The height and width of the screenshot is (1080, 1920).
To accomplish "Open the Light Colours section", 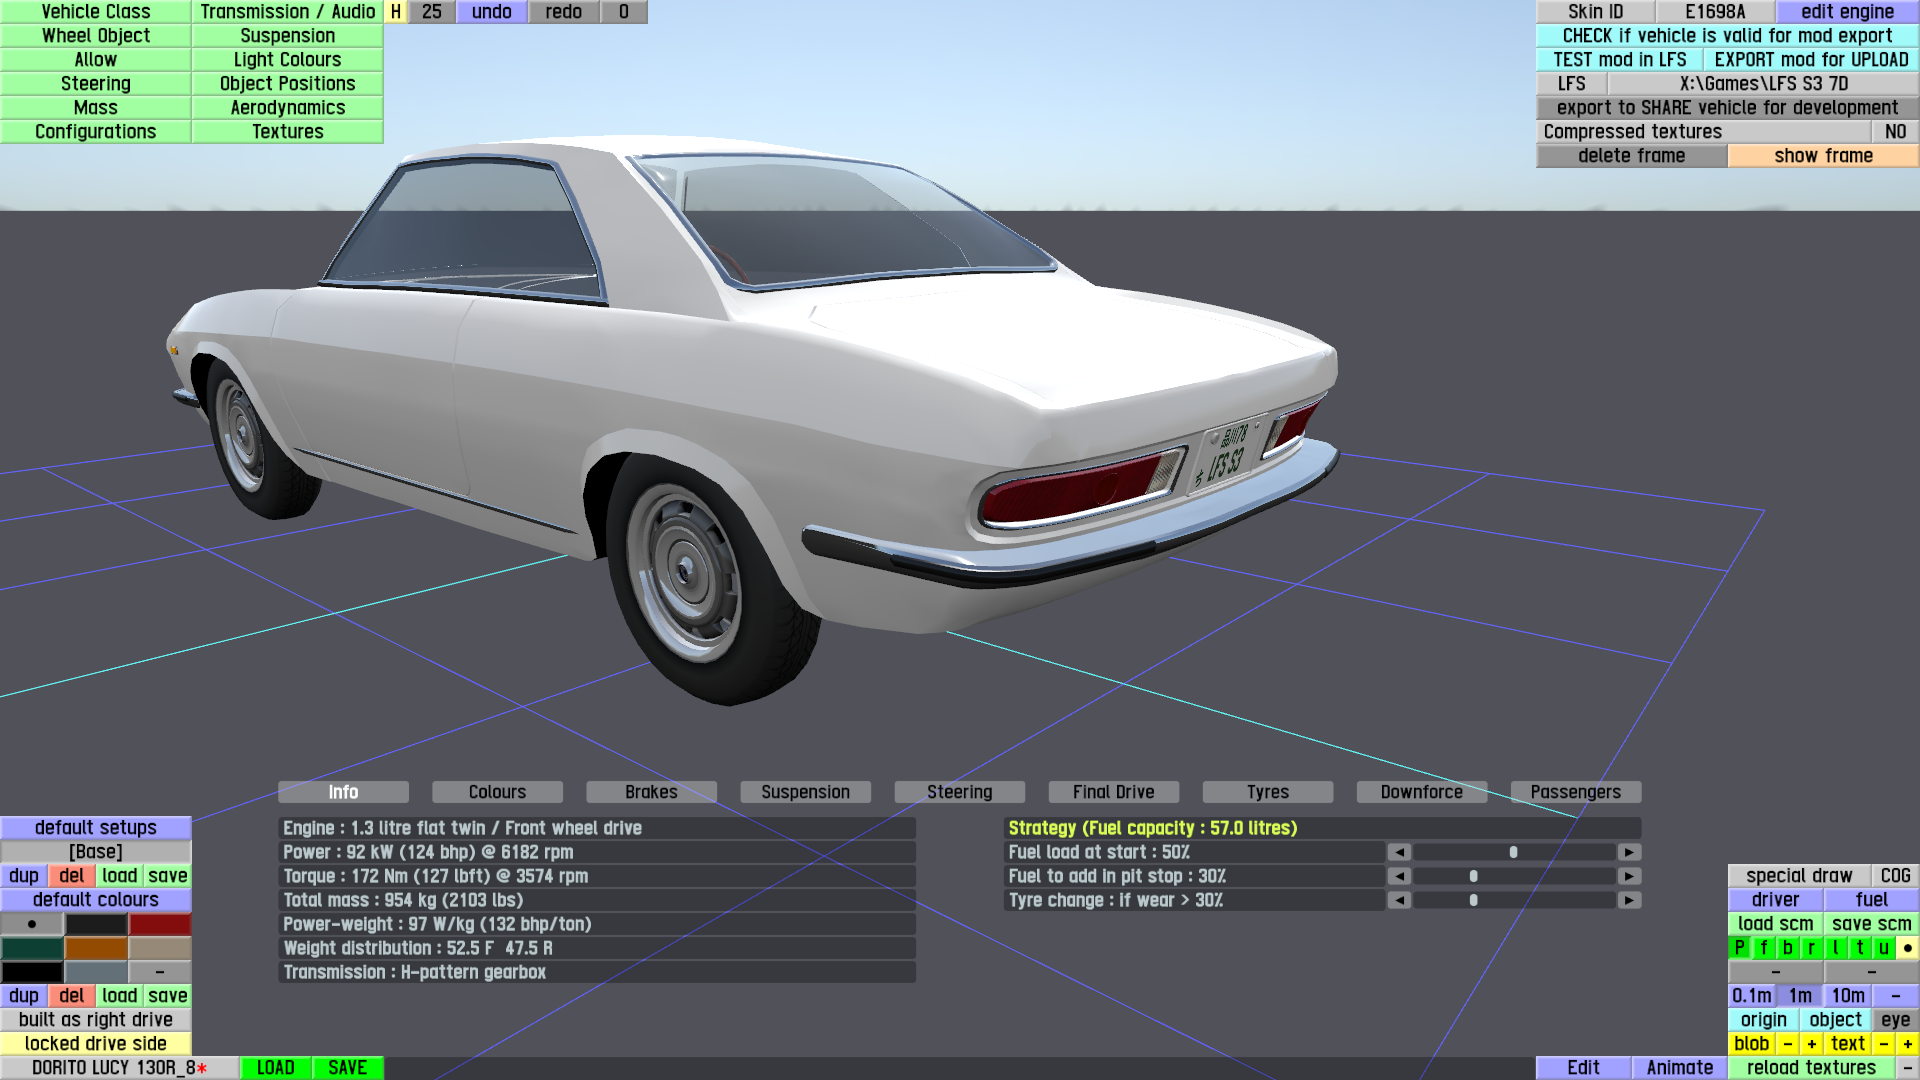I will (287, 60).
